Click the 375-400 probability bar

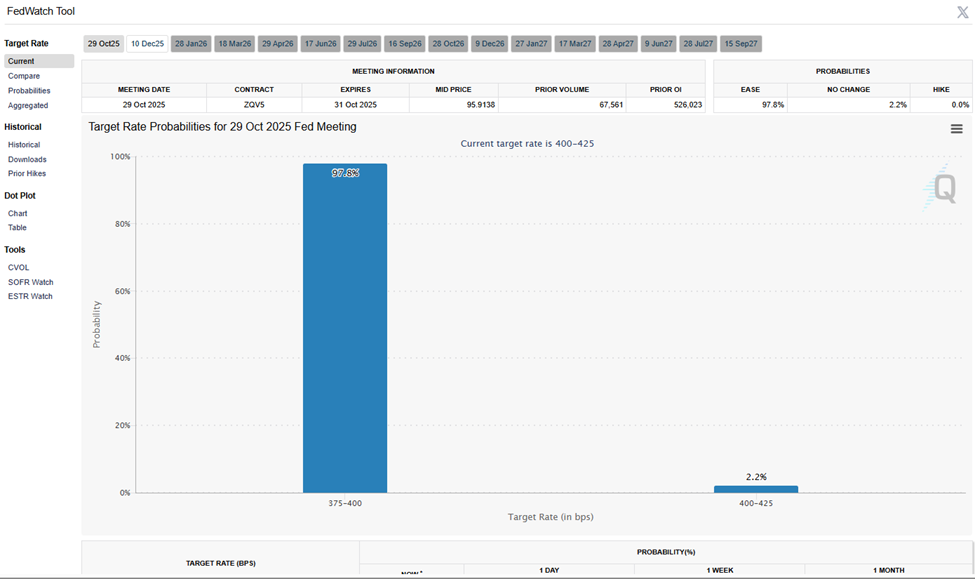point(345,330)
